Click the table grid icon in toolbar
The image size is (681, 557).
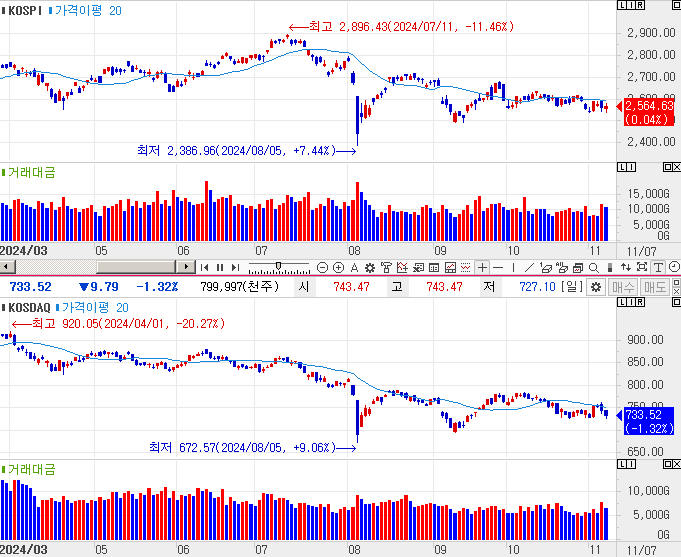pos(434,268)
